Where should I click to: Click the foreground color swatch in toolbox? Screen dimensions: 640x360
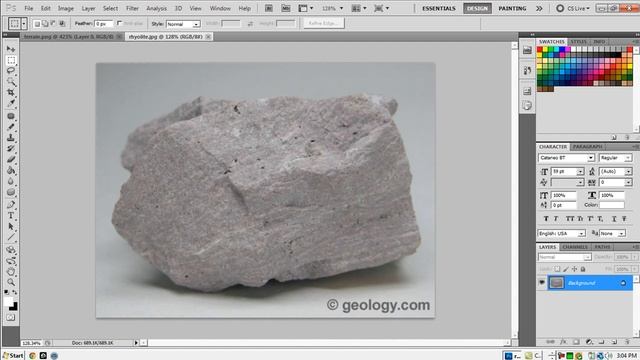[x=8, y=302]
